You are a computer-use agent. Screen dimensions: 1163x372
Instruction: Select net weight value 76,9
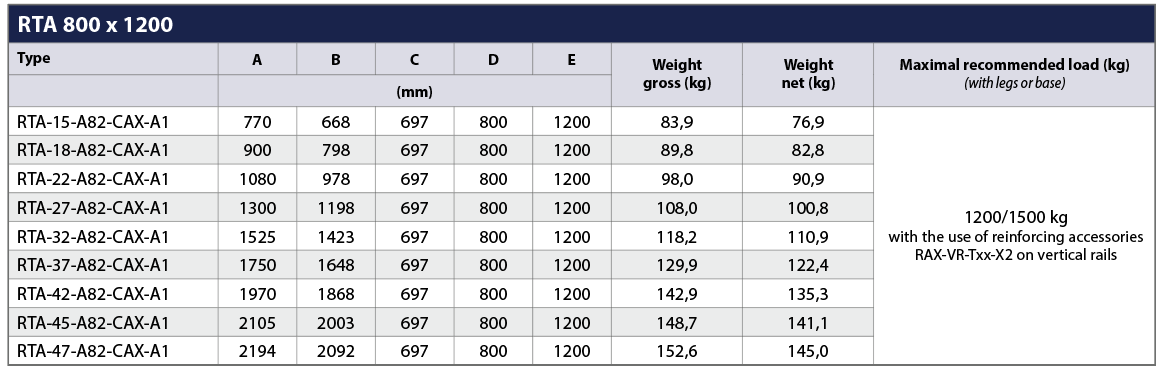pyautogui.click(x=808, y=122)
